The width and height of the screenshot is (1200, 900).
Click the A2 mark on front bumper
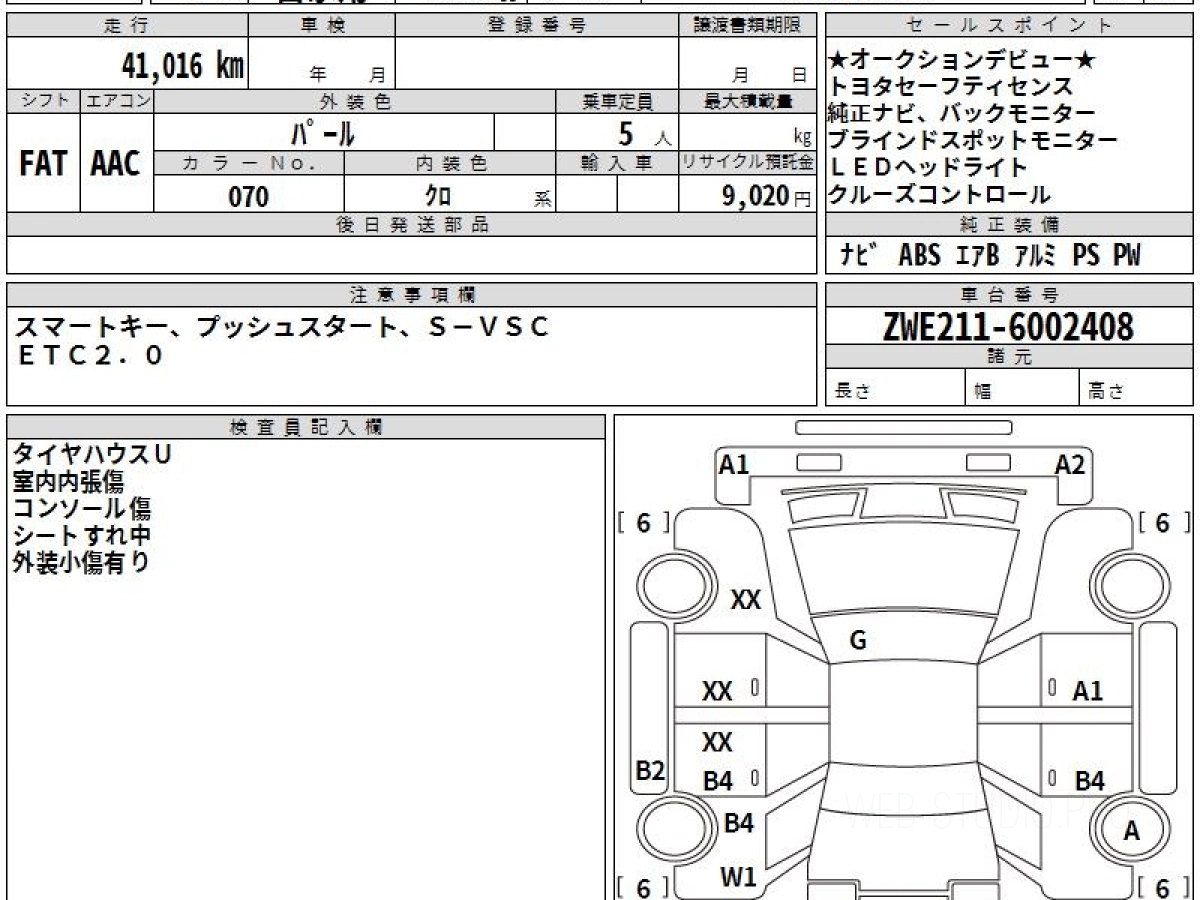tap(1070, 464)
